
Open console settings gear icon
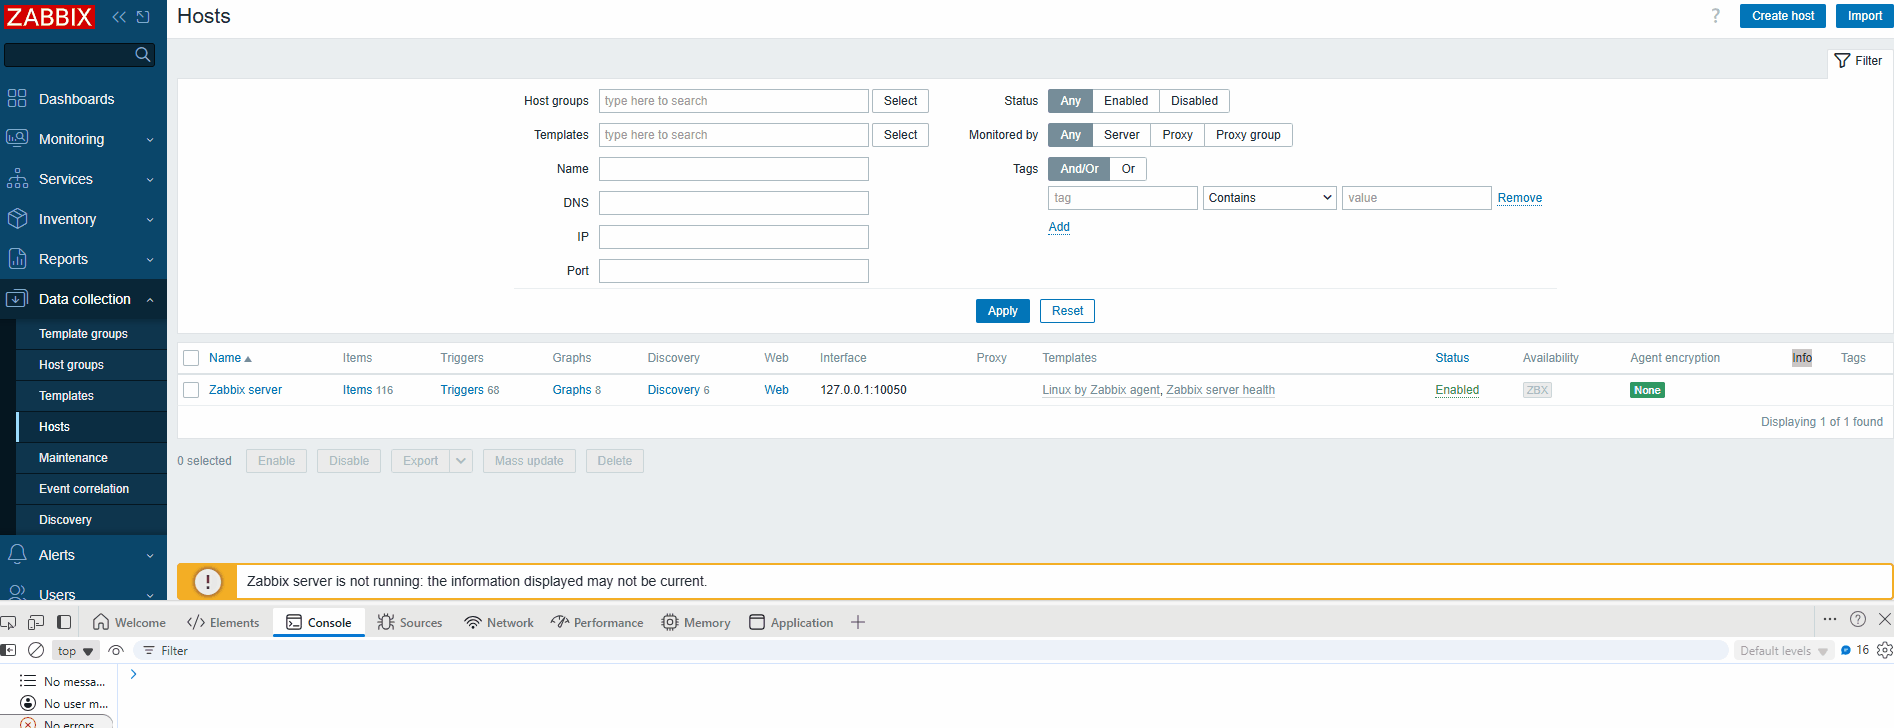(1884, 650)
